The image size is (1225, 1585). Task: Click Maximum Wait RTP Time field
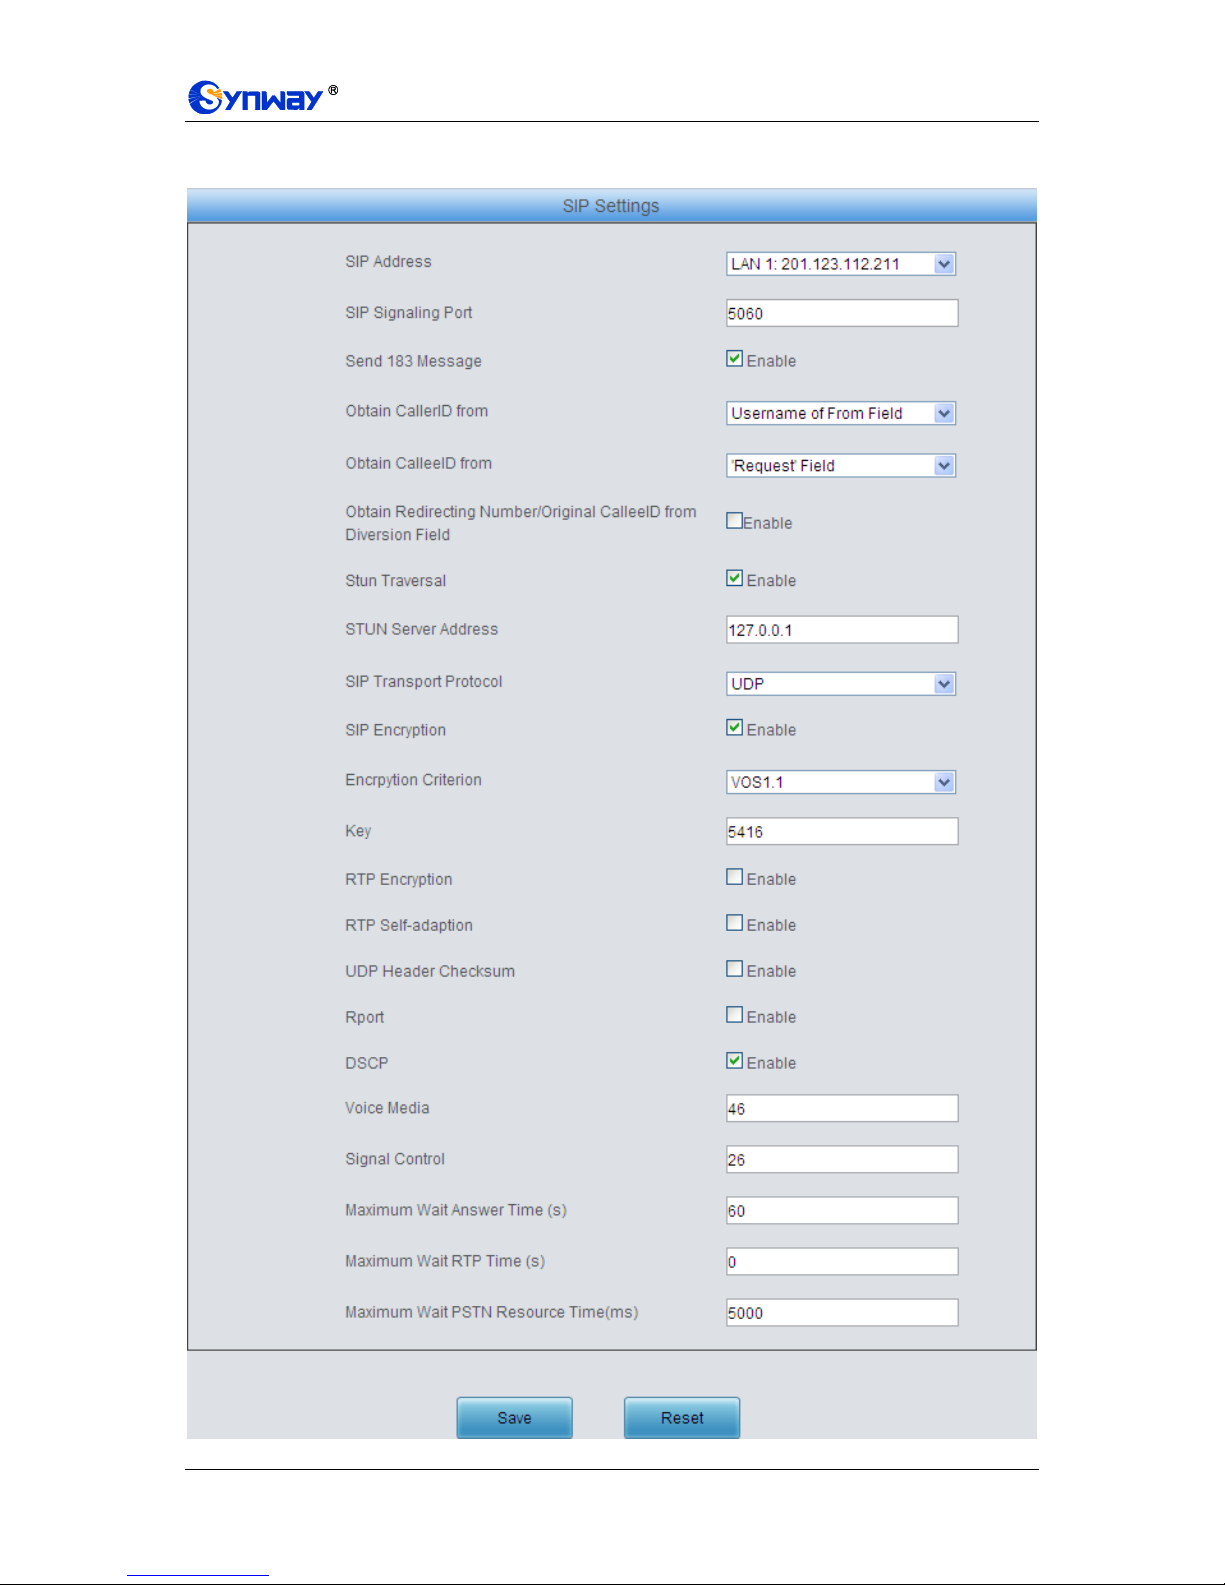click(842, 1262)
